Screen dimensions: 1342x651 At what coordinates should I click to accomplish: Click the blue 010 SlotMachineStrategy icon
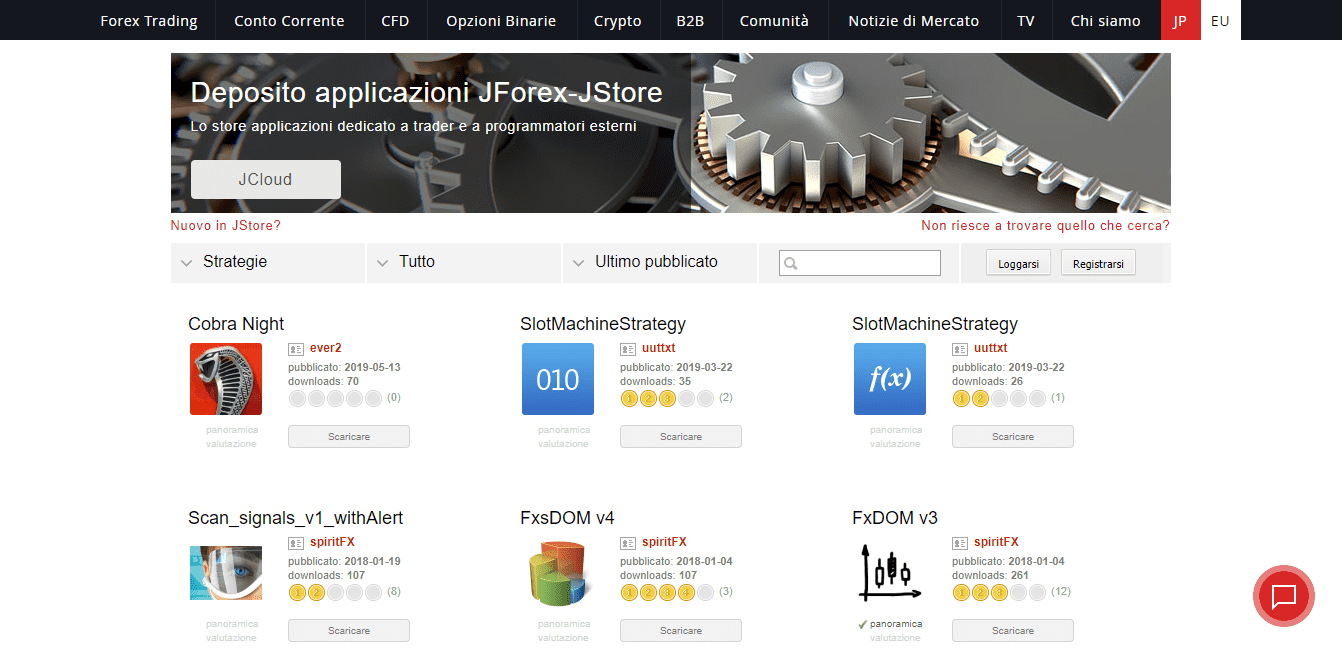558,379
